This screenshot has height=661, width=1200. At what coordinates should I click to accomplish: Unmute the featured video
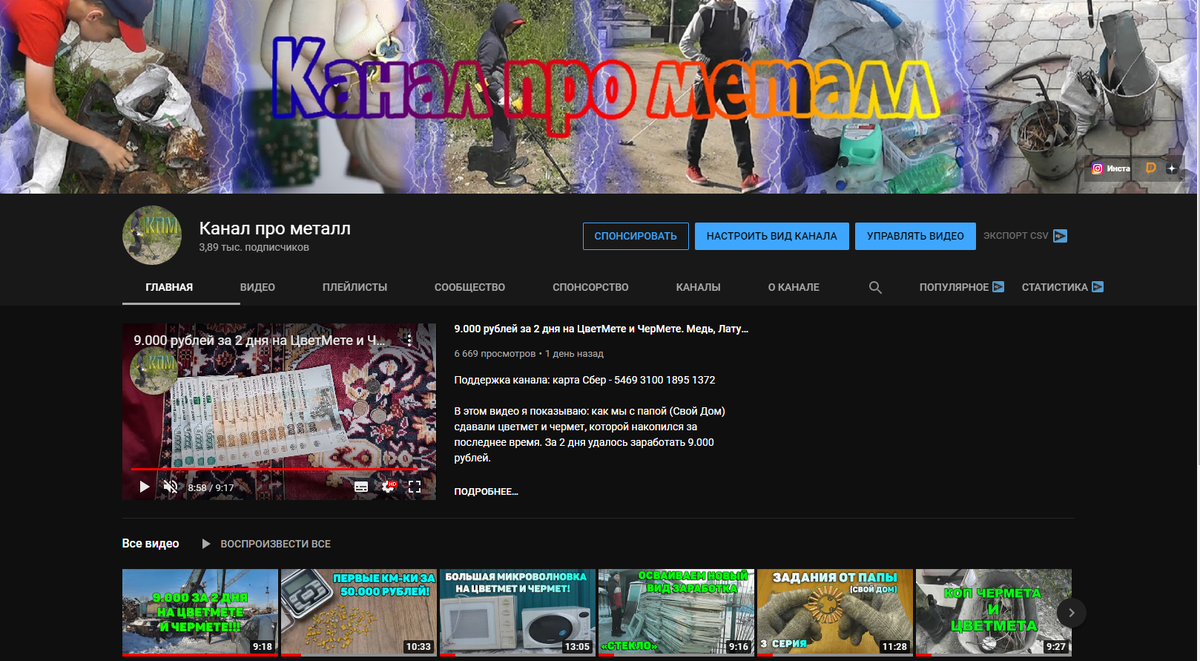pos(170,487)
